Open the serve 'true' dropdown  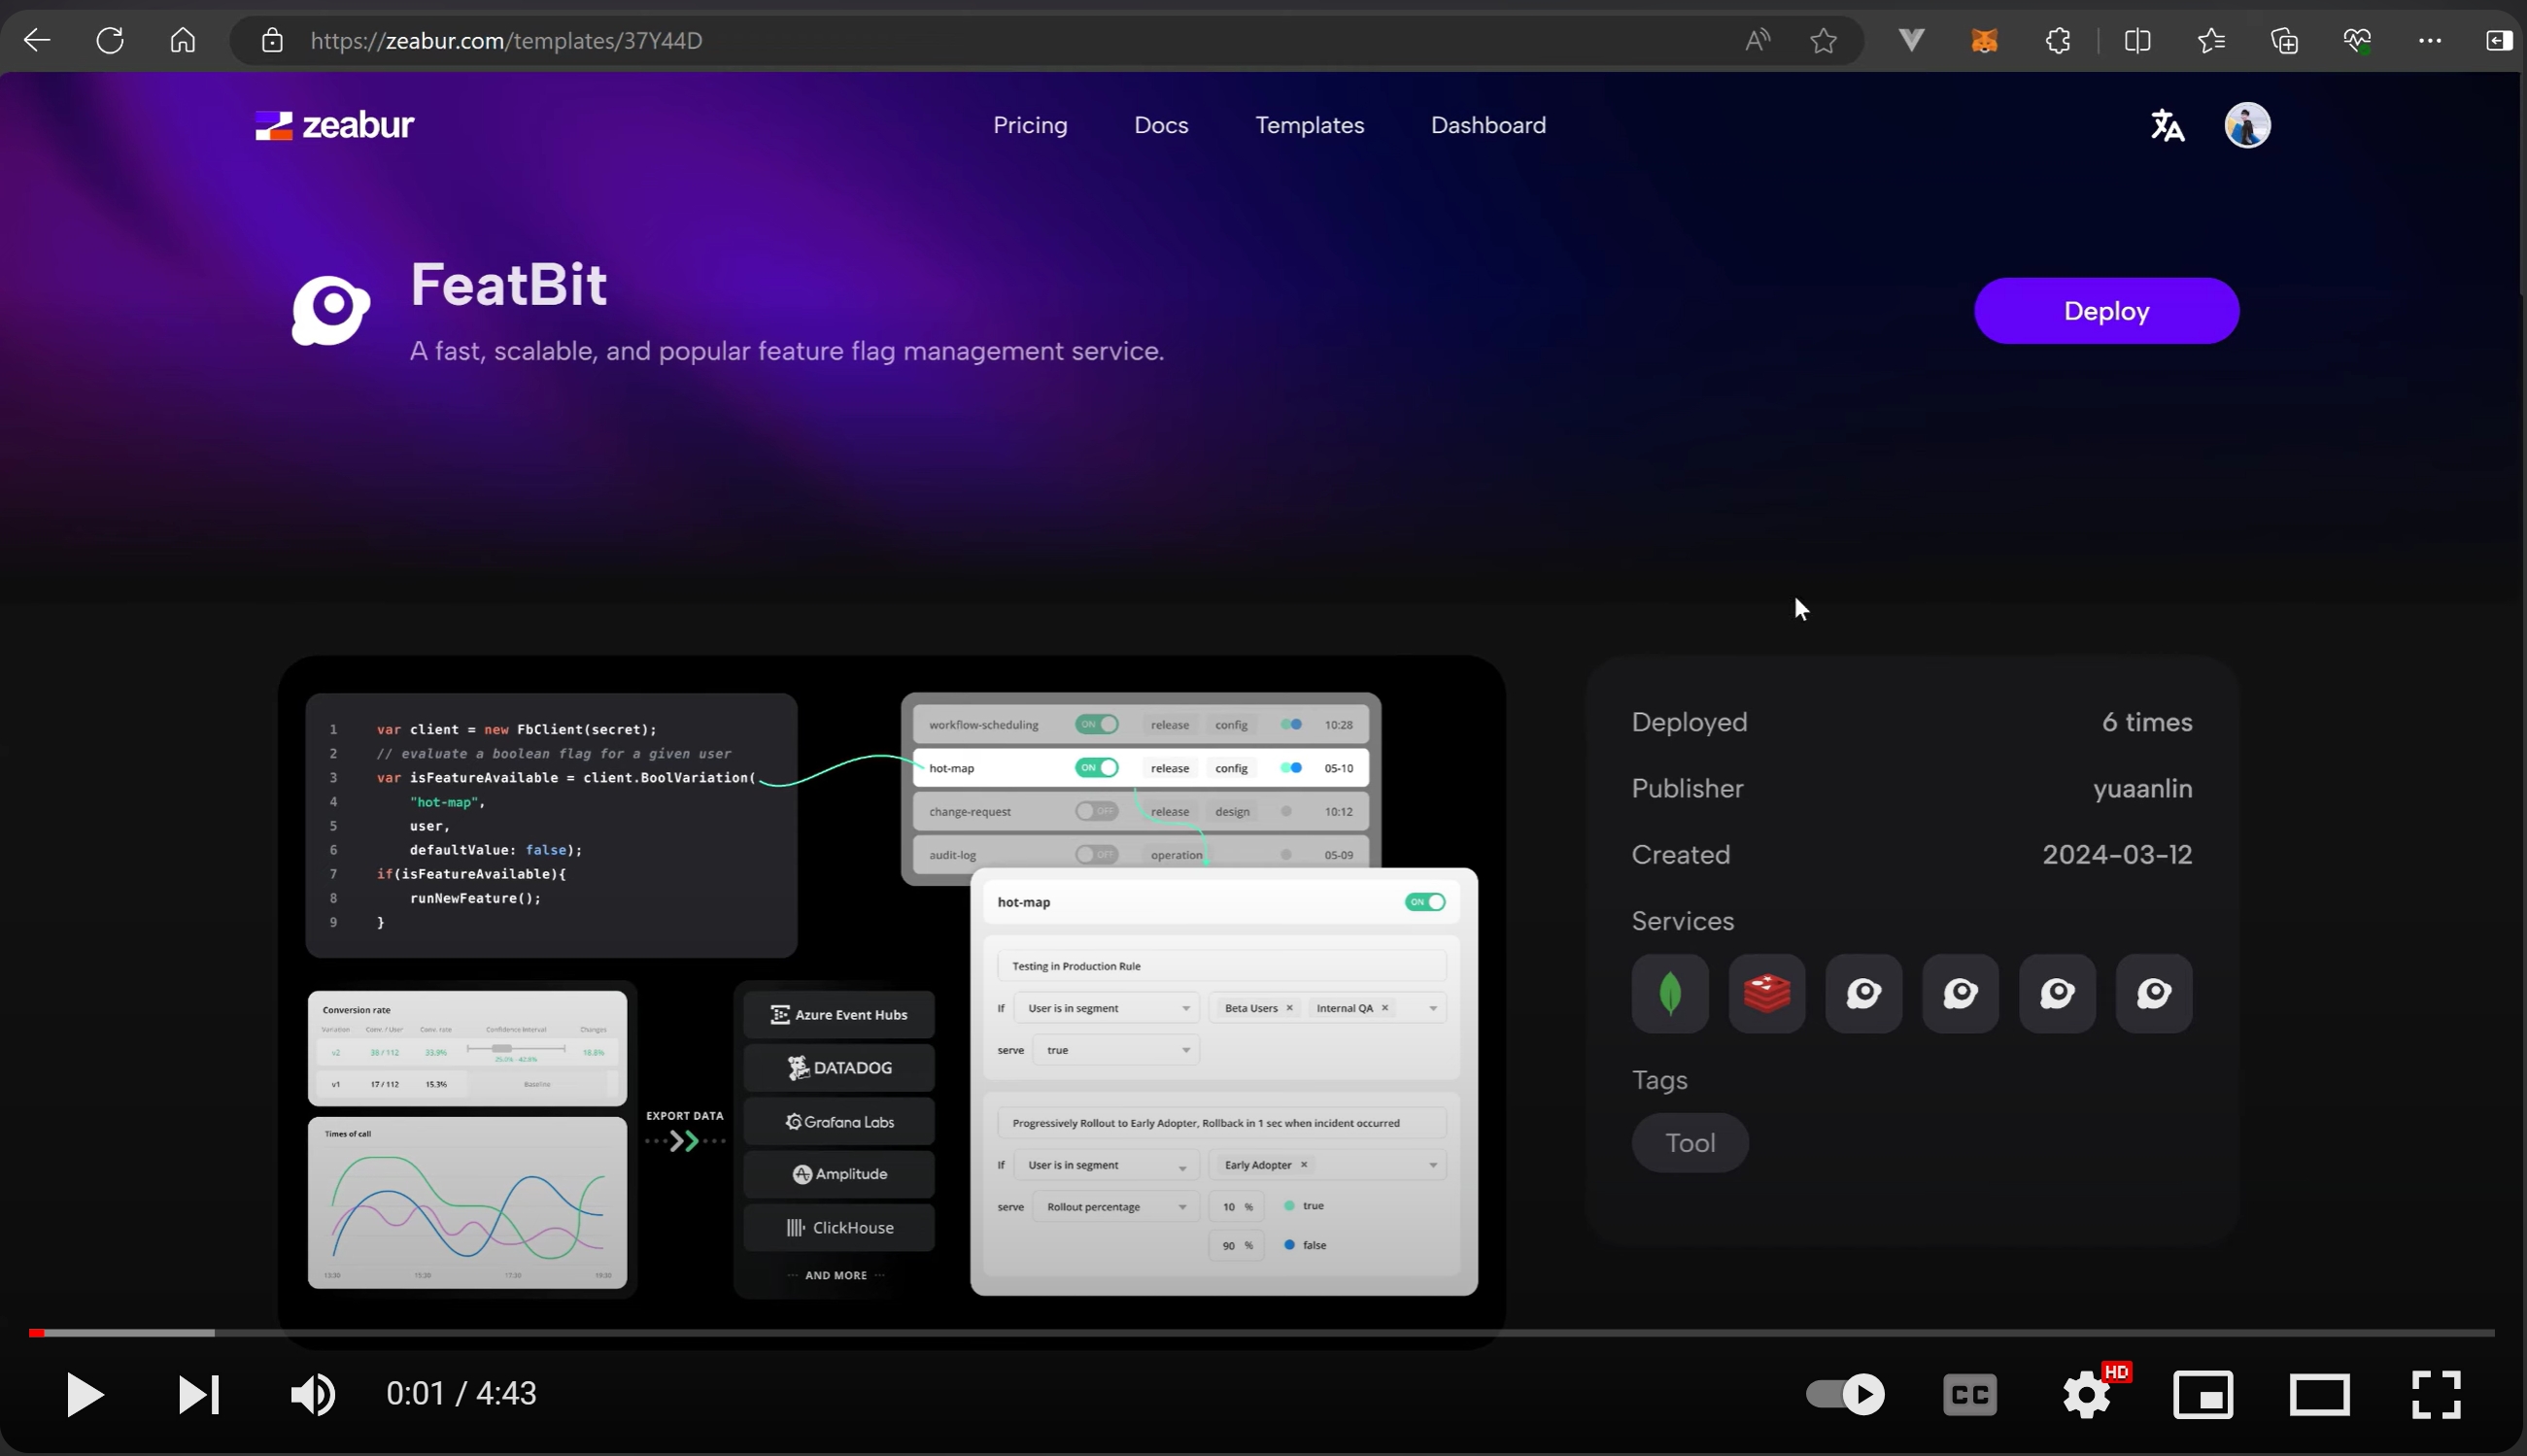(1116, 1050)
